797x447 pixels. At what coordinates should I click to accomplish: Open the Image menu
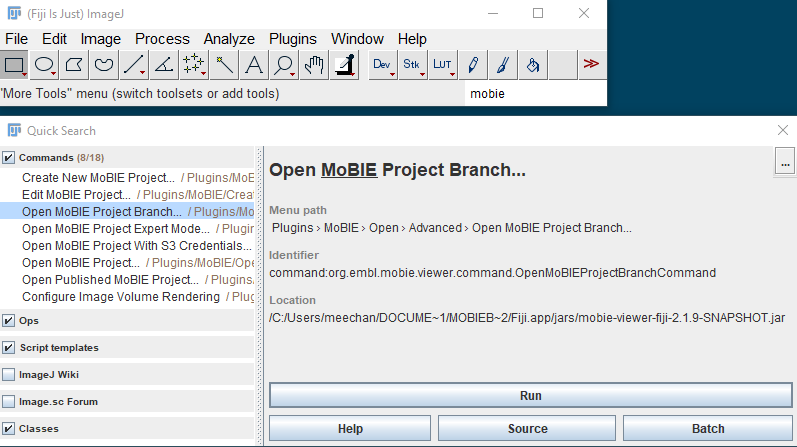[101, 39]
